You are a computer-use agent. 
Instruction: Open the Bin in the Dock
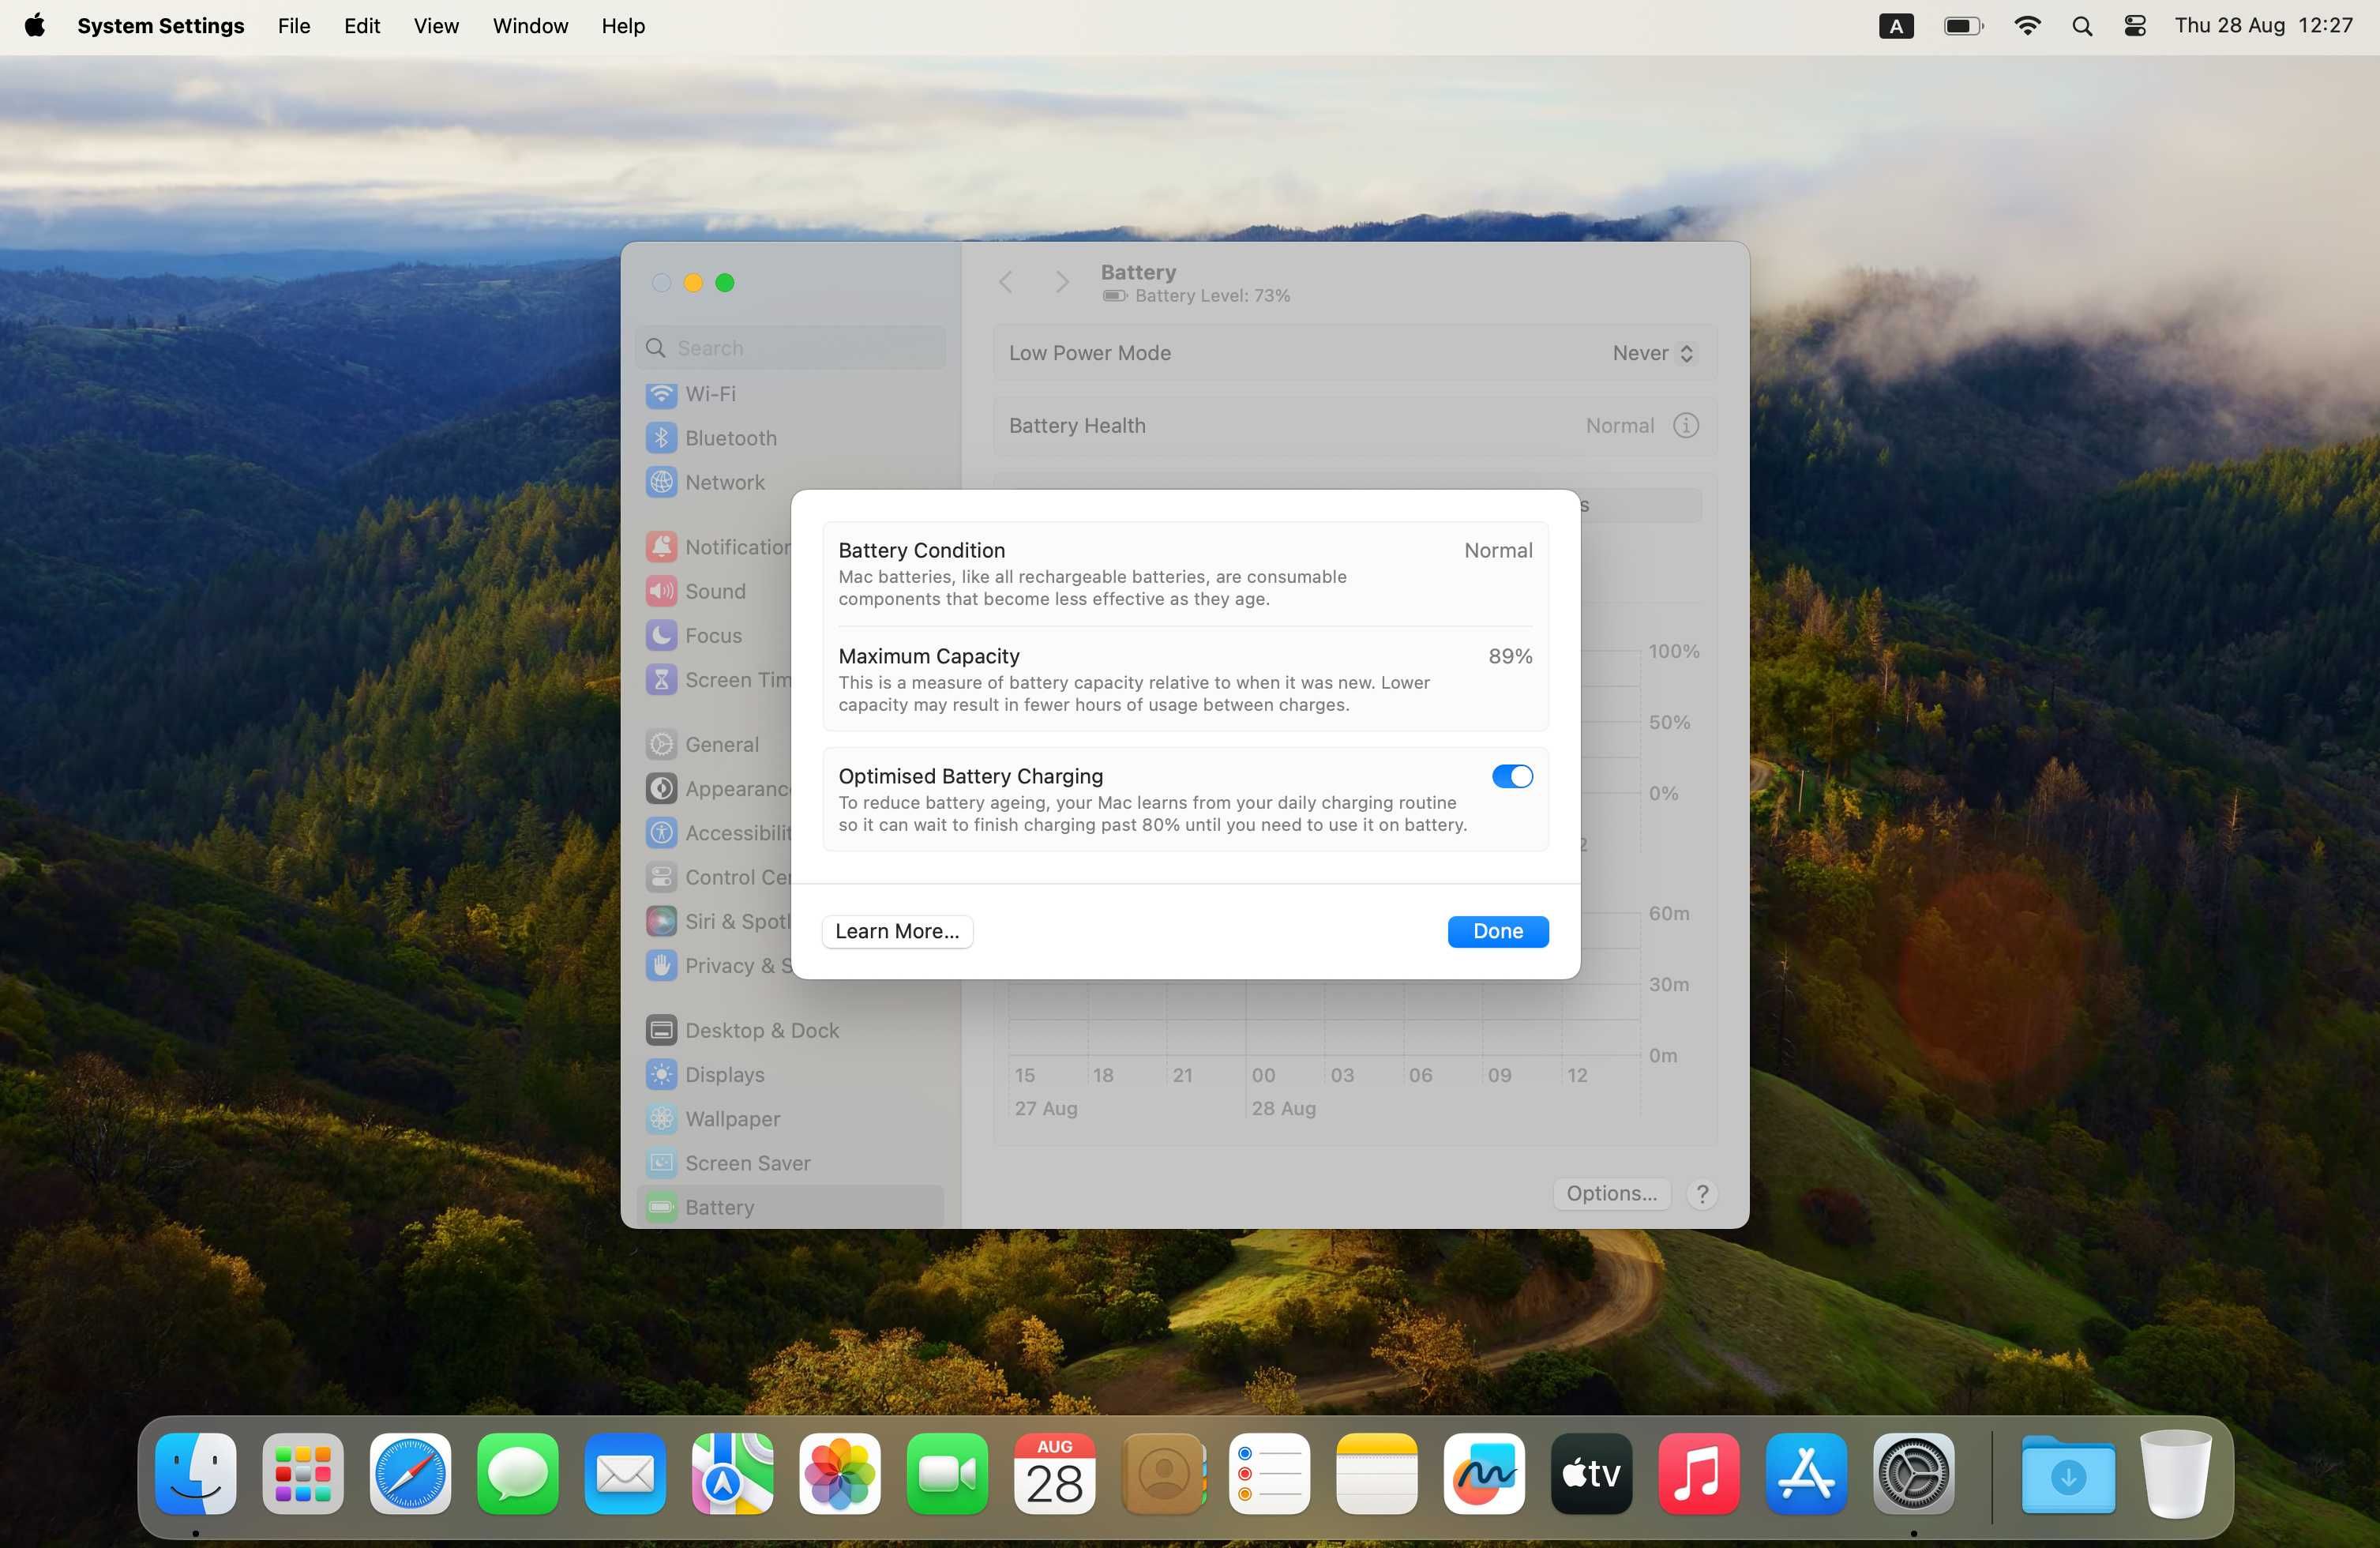point(2175,1473)
